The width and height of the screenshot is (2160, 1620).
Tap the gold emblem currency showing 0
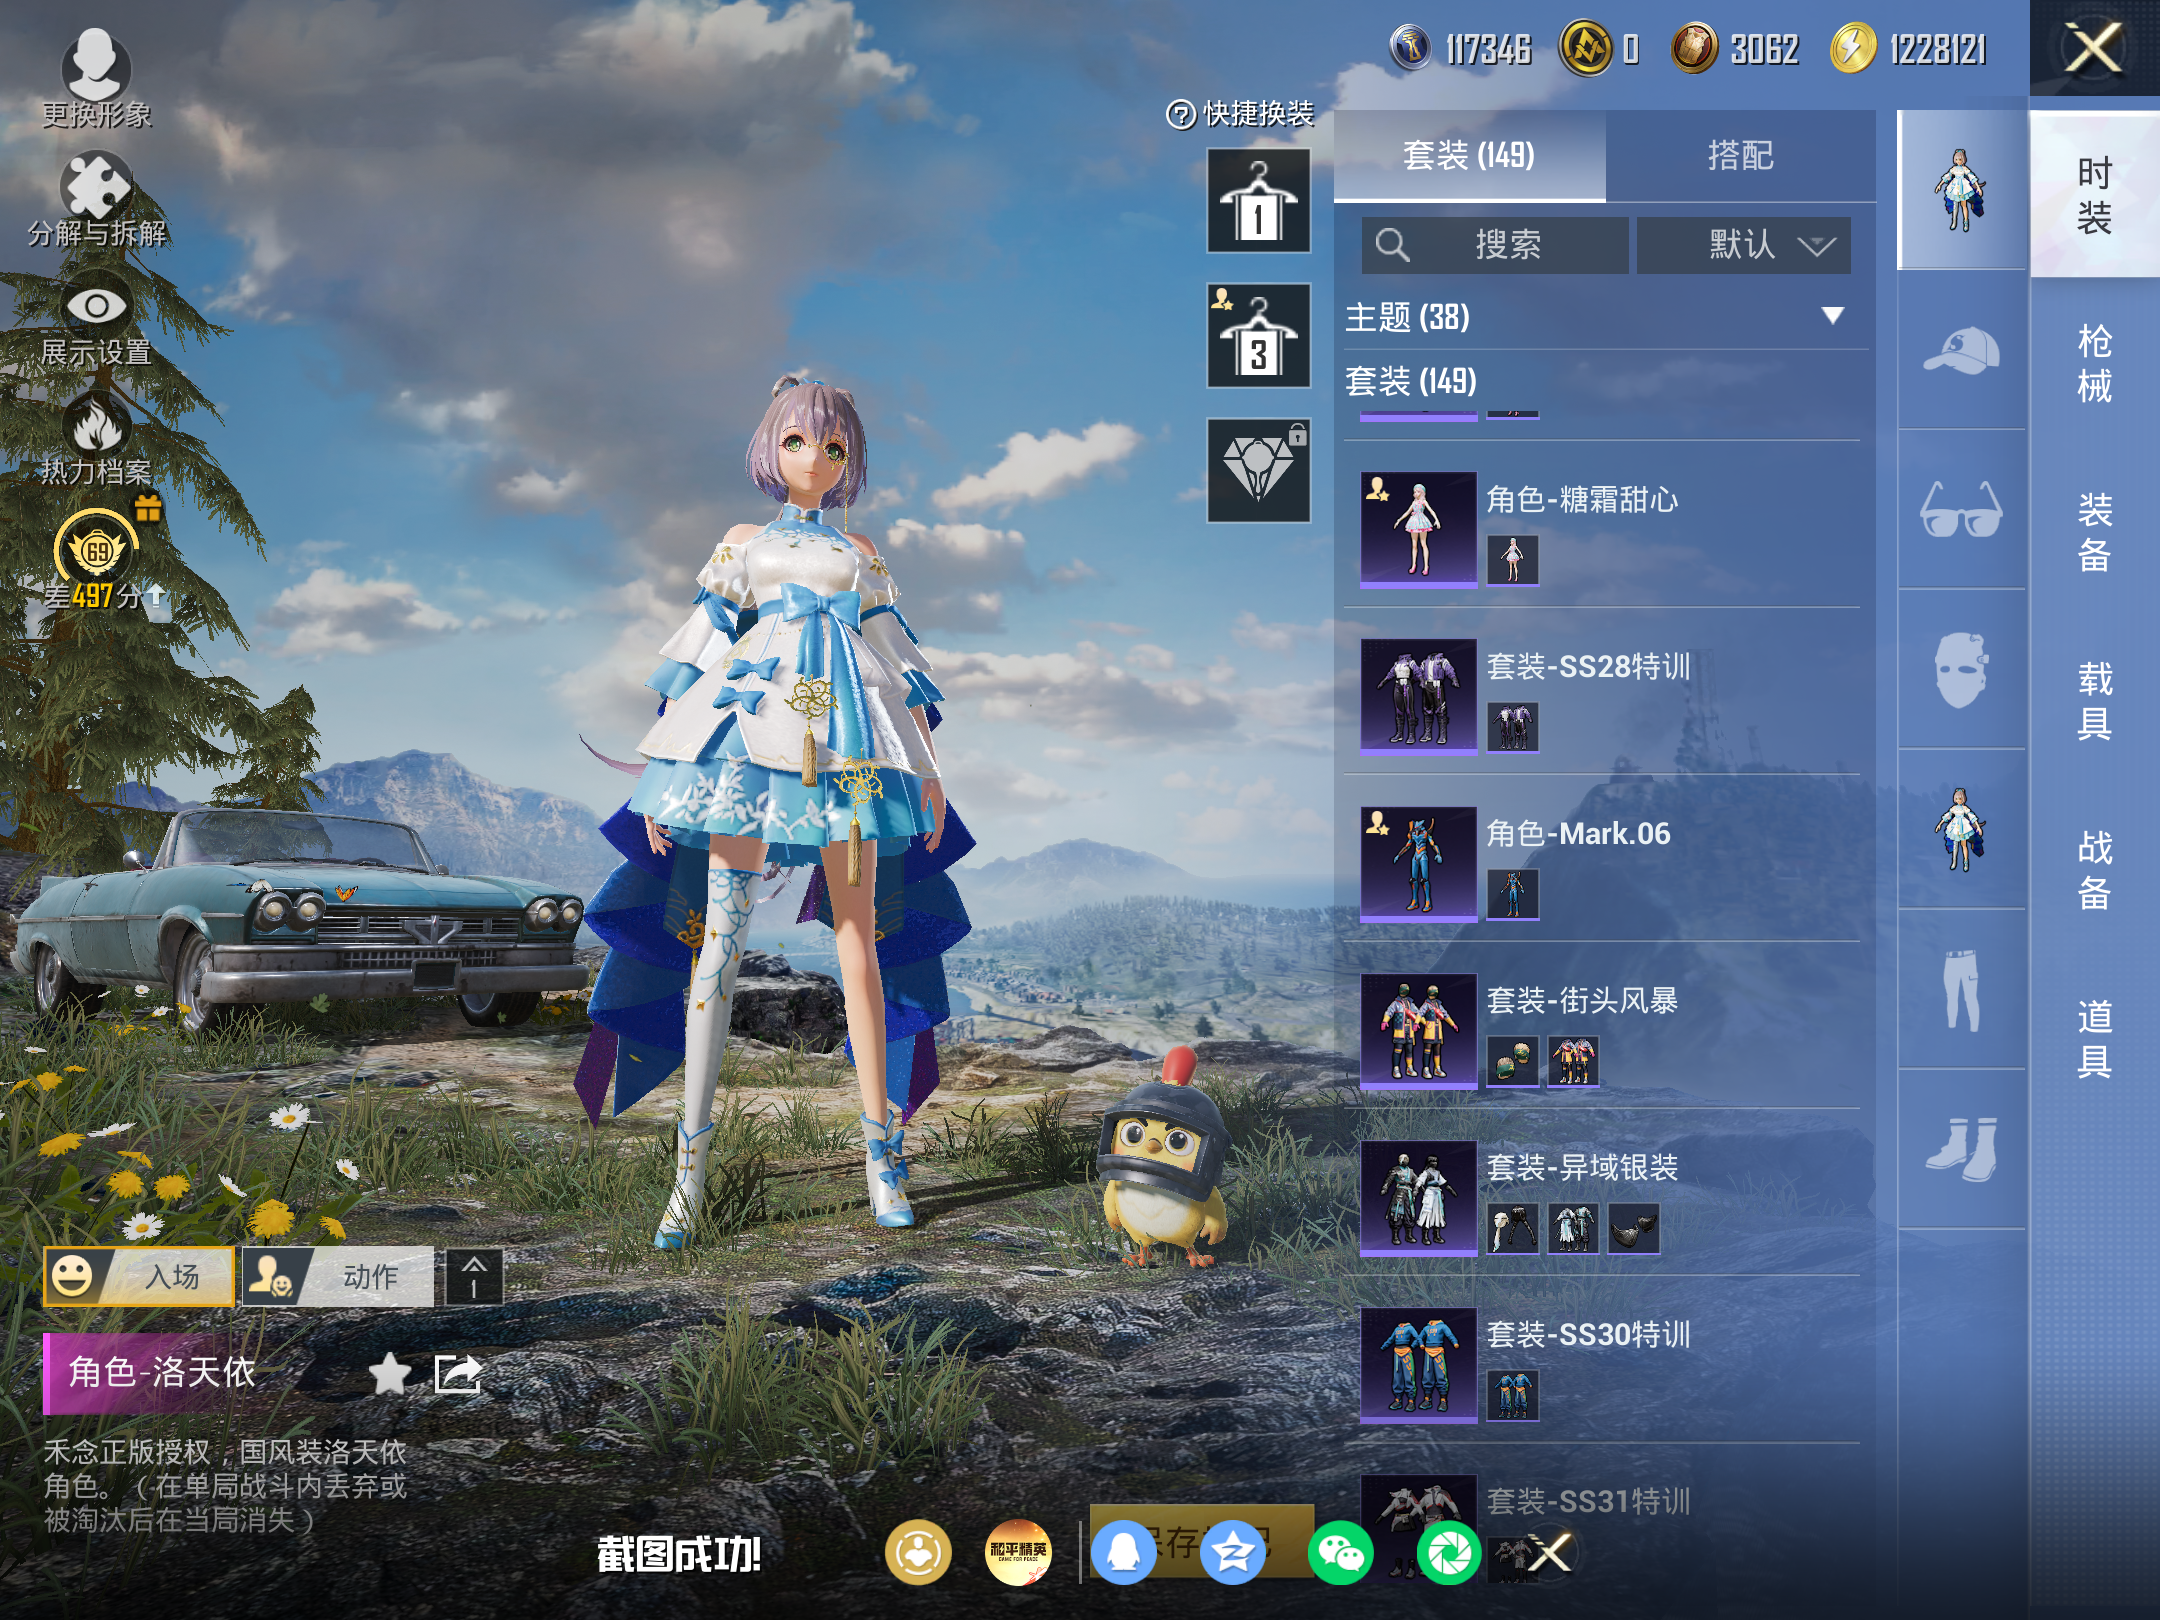point(1585,48)
